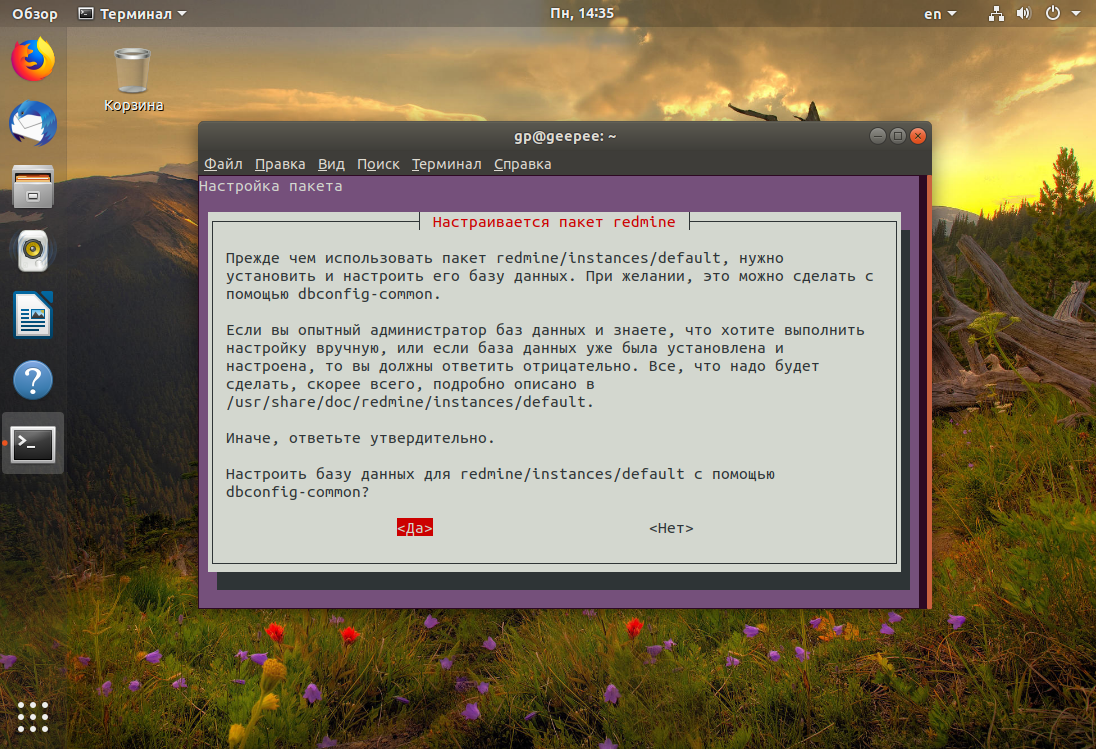The image size is (1096, 749).
Task: Open the Терминал app menu in top bar
Action: [x=132, y=13]
